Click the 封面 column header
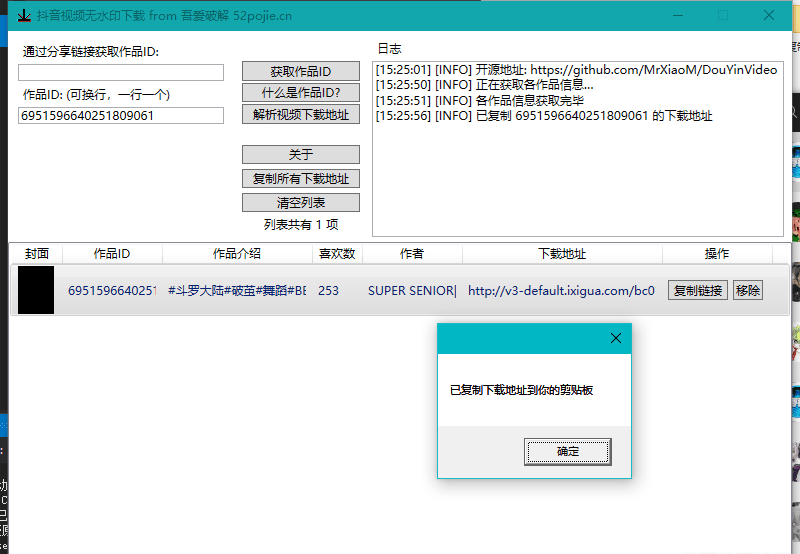The width and height of the screenshot is (800, 554). 37,254
